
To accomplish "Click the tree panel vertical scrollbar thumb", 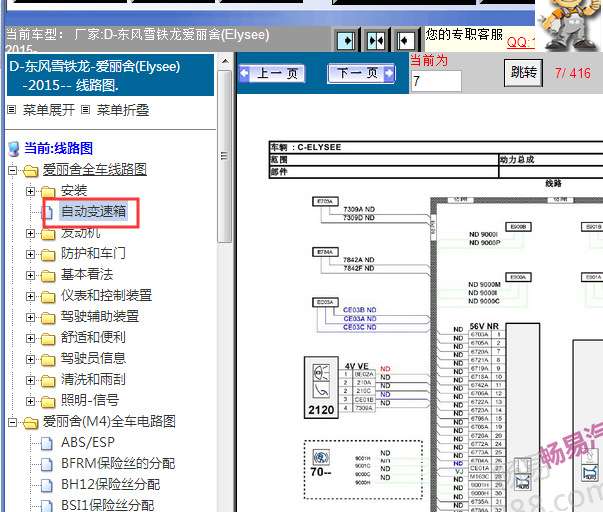I will coord(225,156).
